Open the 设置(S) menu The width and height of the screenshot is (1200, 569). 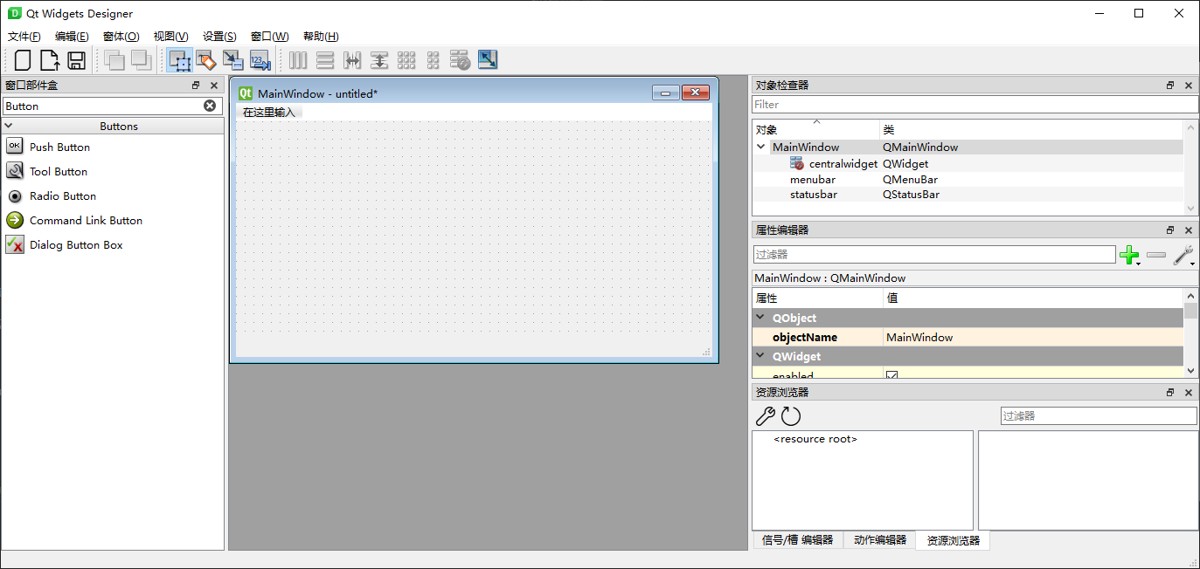[220, 36]
